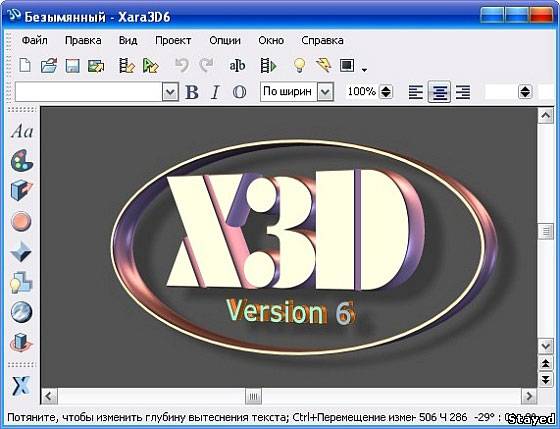This screenshot has height=429, width=560.
Task: Click the 100% zoom stepper arrows
Action: 386,92
